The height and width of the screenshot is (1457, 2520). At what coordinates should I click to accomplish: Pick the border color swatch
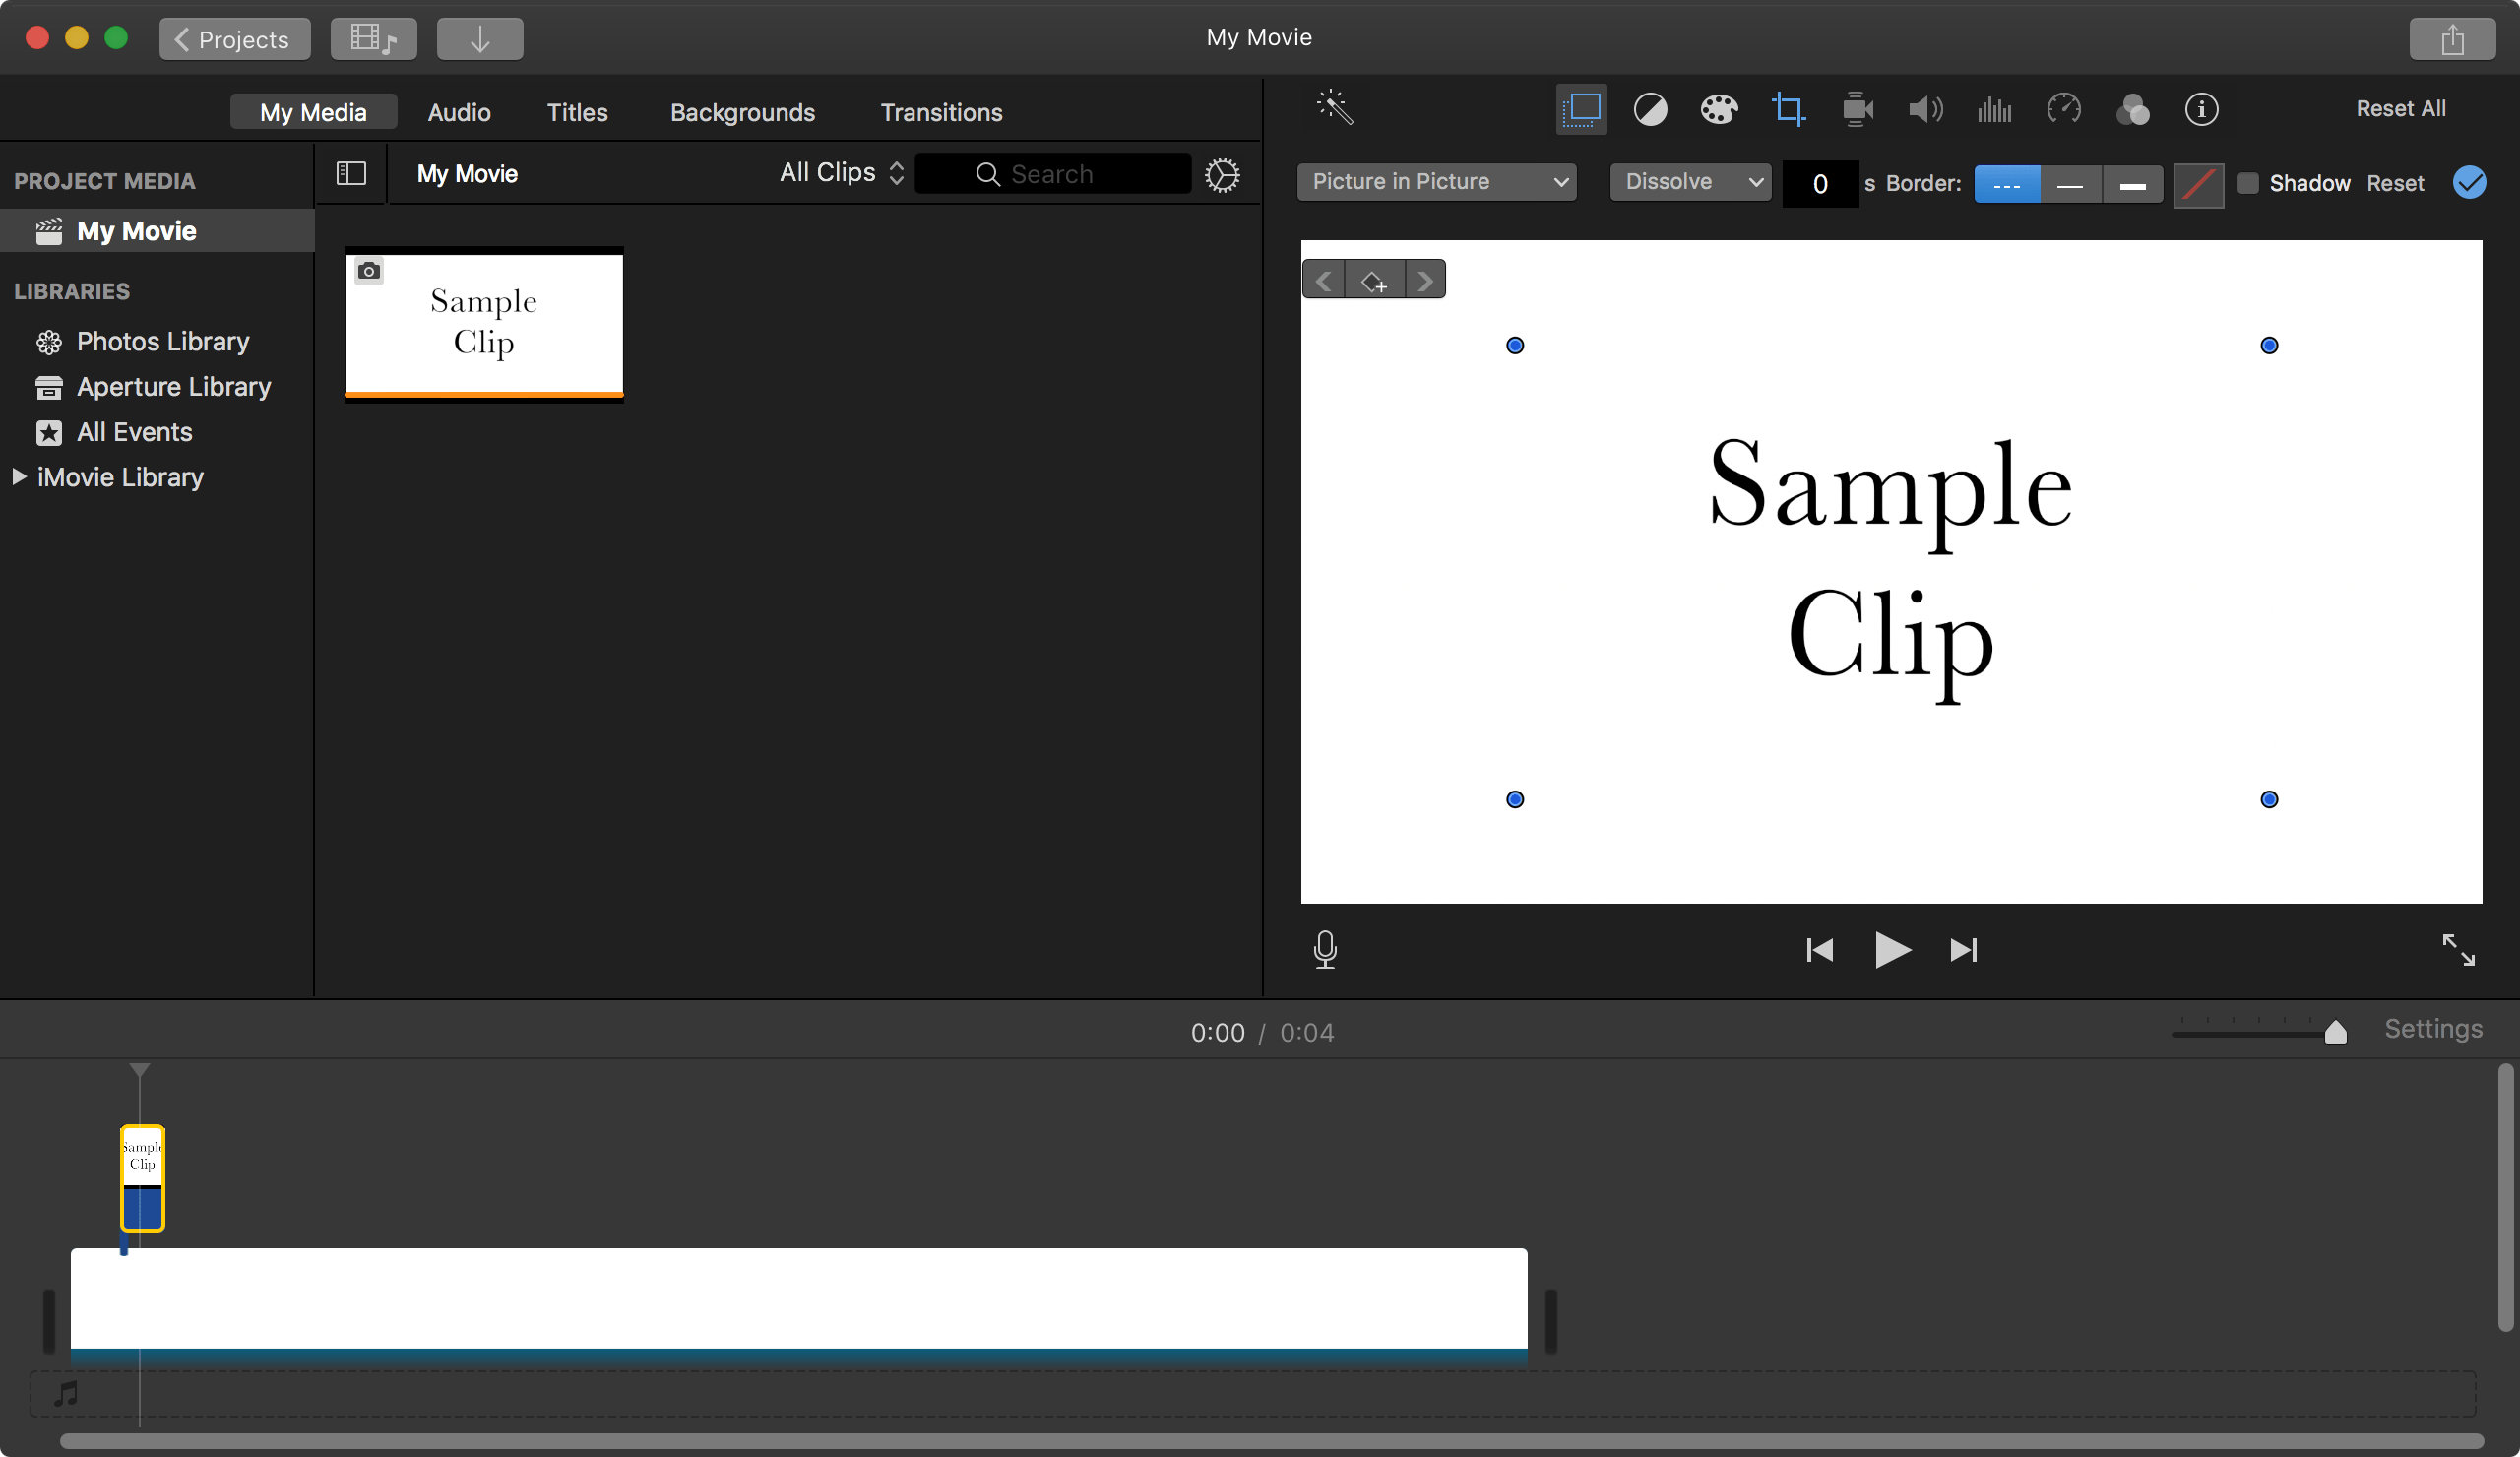(x=2199, y=184)
